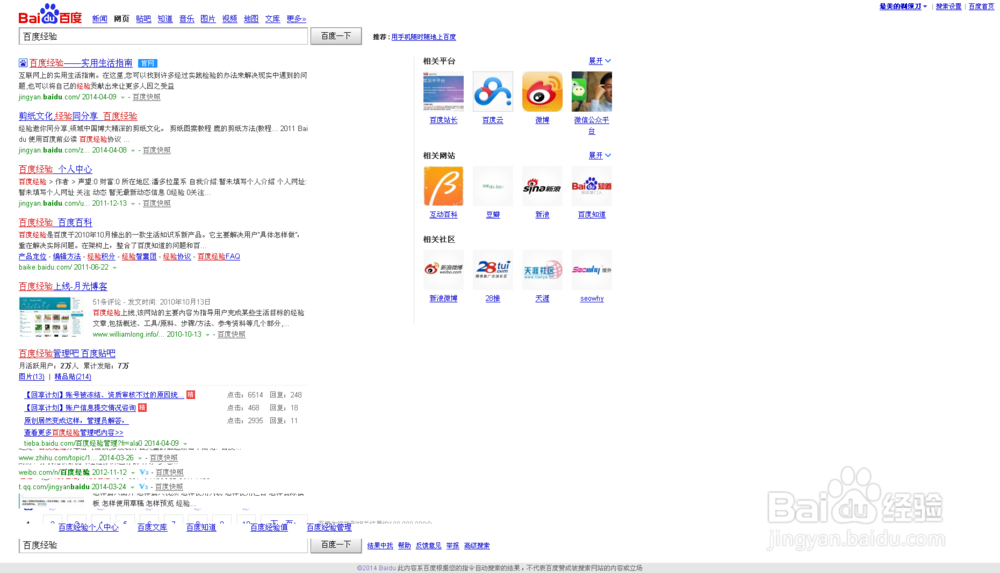
Task: Go to 百度首页 homepage link
Action: click(x=981, y=6)
